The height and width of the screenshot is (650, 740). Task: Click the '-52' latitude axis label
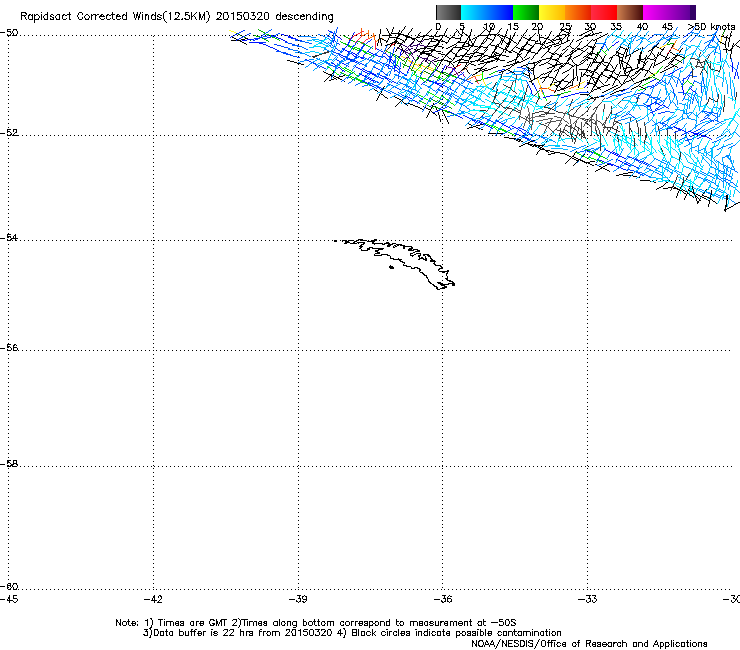pos(9,133)
